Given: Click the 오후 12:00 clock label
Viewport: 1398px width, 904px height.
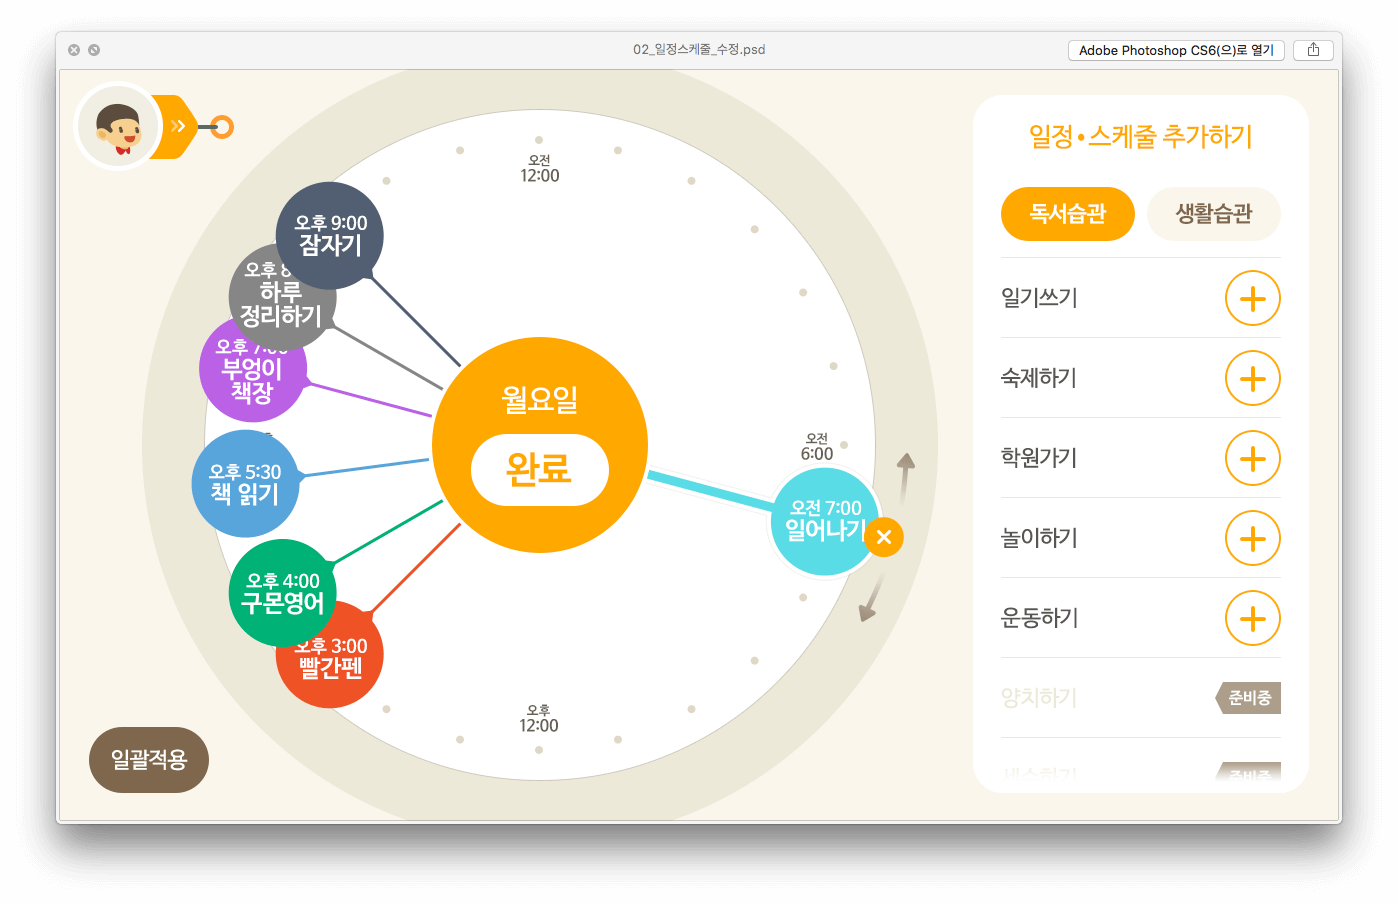Looking at the screenshot, I should tap(539, 719).
